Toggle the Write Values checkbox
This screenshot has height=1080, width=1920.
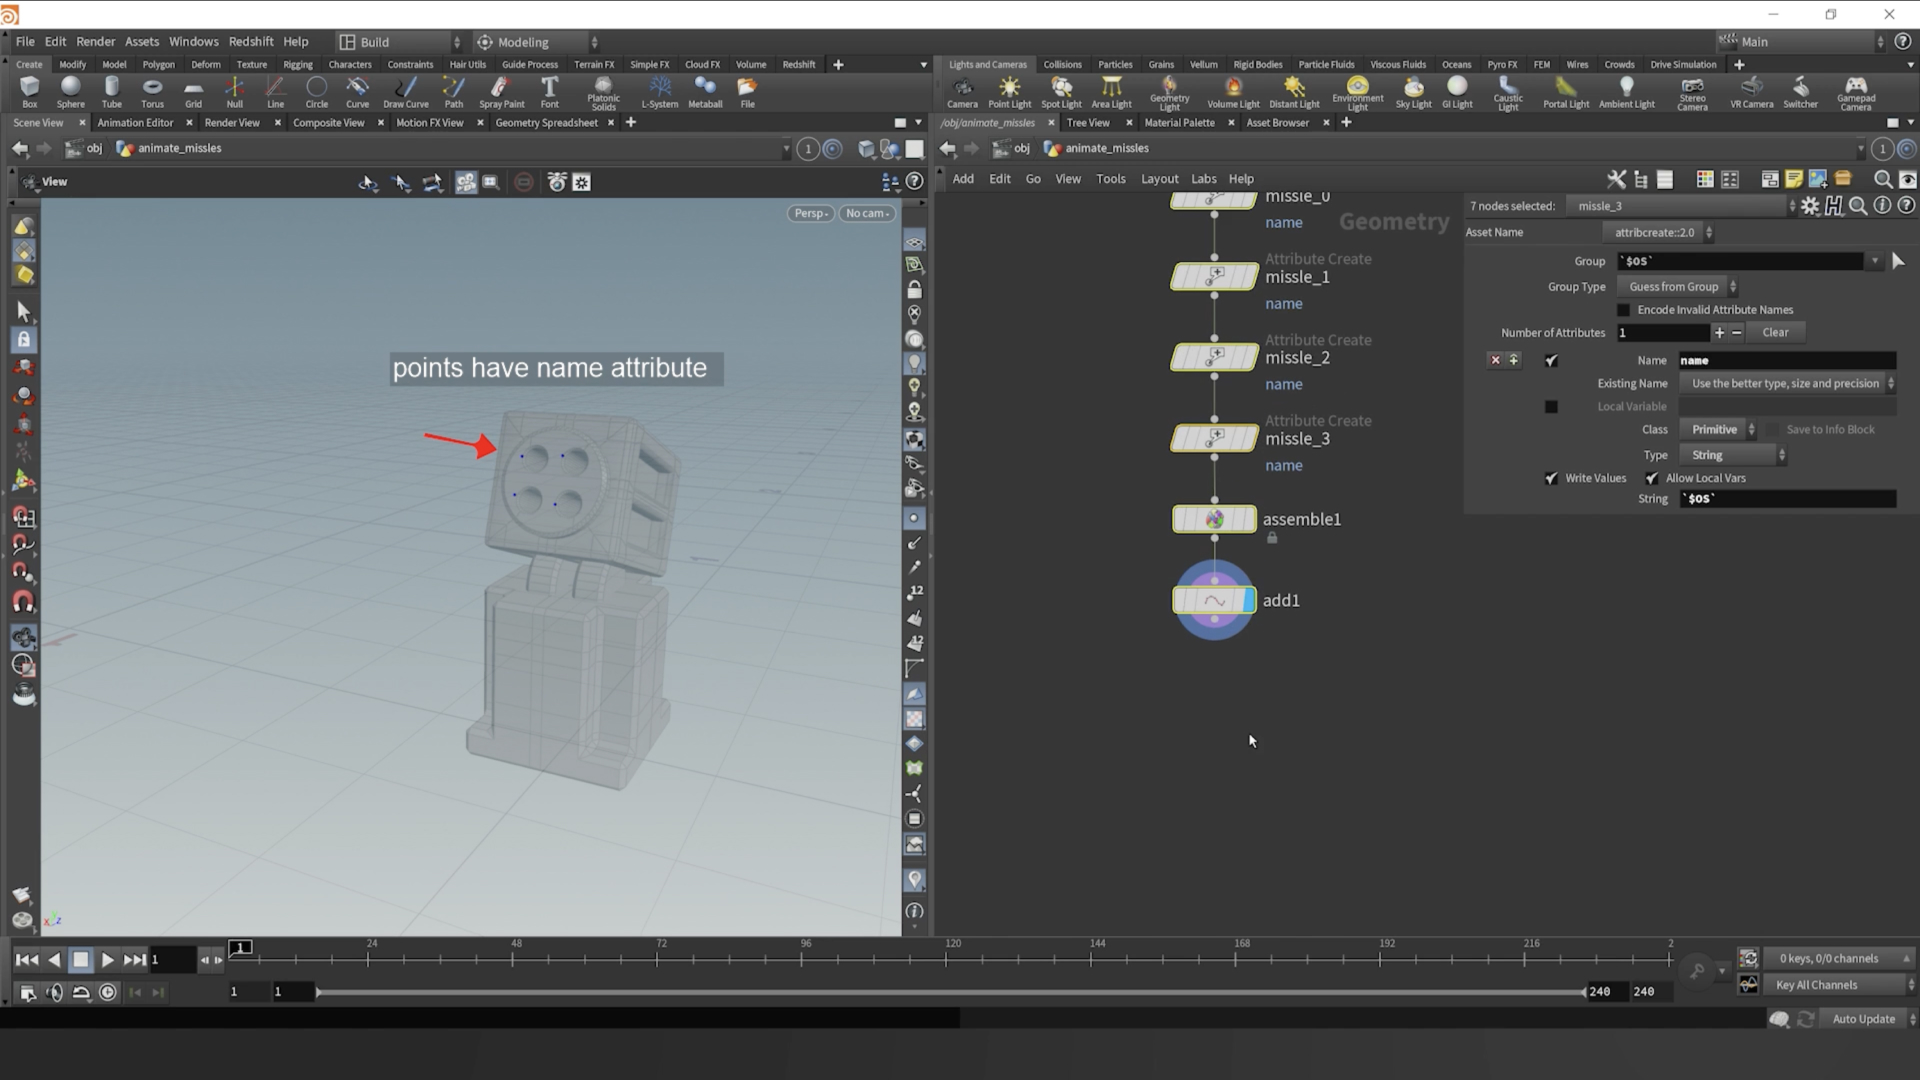pos(1551,478)
